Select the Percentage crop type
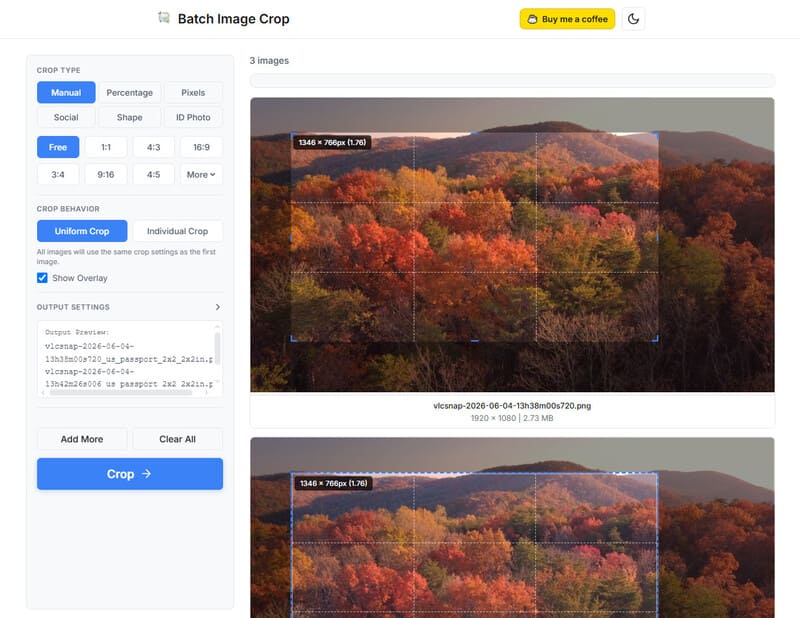This screenshot has width=800, height=618. (130, 92)
